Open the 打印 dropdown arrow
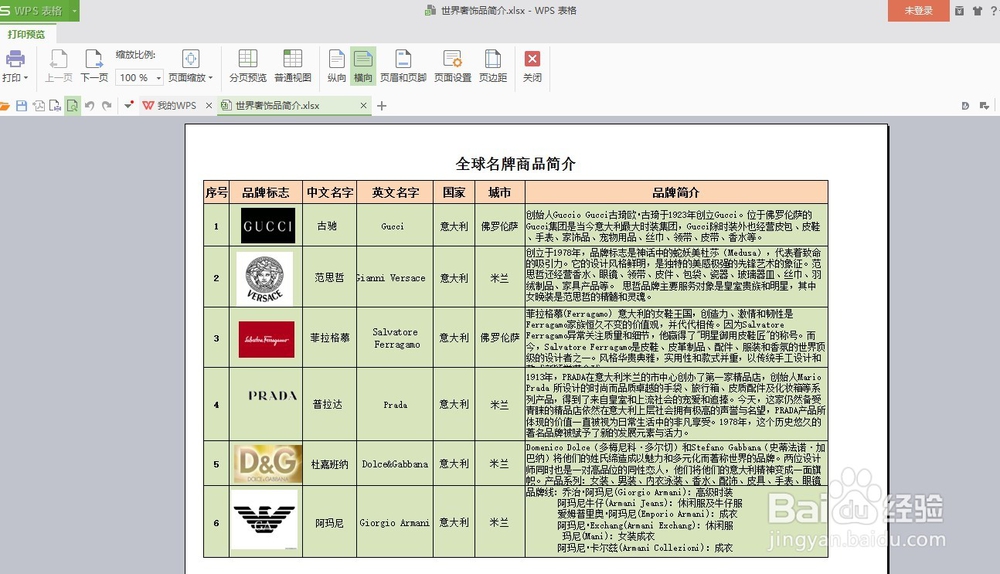The image size is (1000, 574). [x=26, y=78]
